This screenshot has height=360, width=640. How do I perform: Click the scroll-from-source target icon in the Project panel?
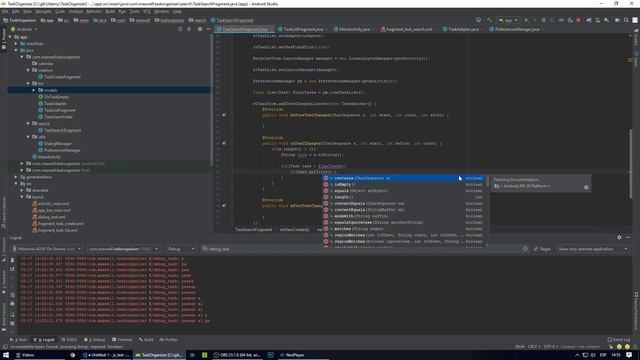(180, 29)
